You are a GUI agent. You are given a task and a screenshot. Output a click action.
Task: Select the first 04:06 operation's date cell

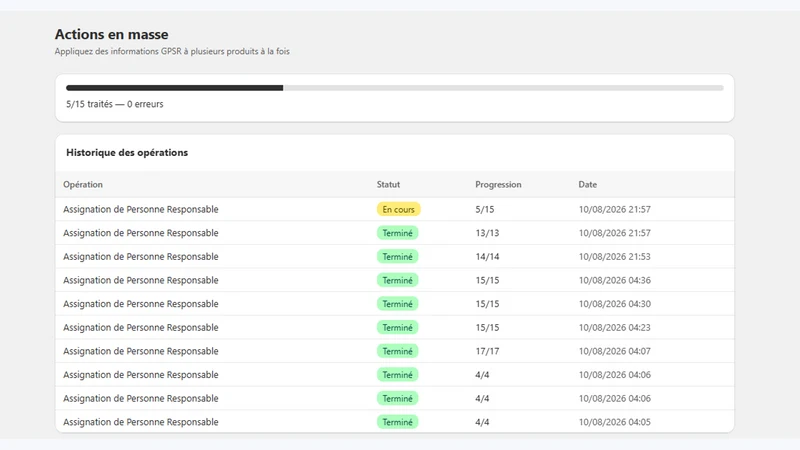pos(614,374)
